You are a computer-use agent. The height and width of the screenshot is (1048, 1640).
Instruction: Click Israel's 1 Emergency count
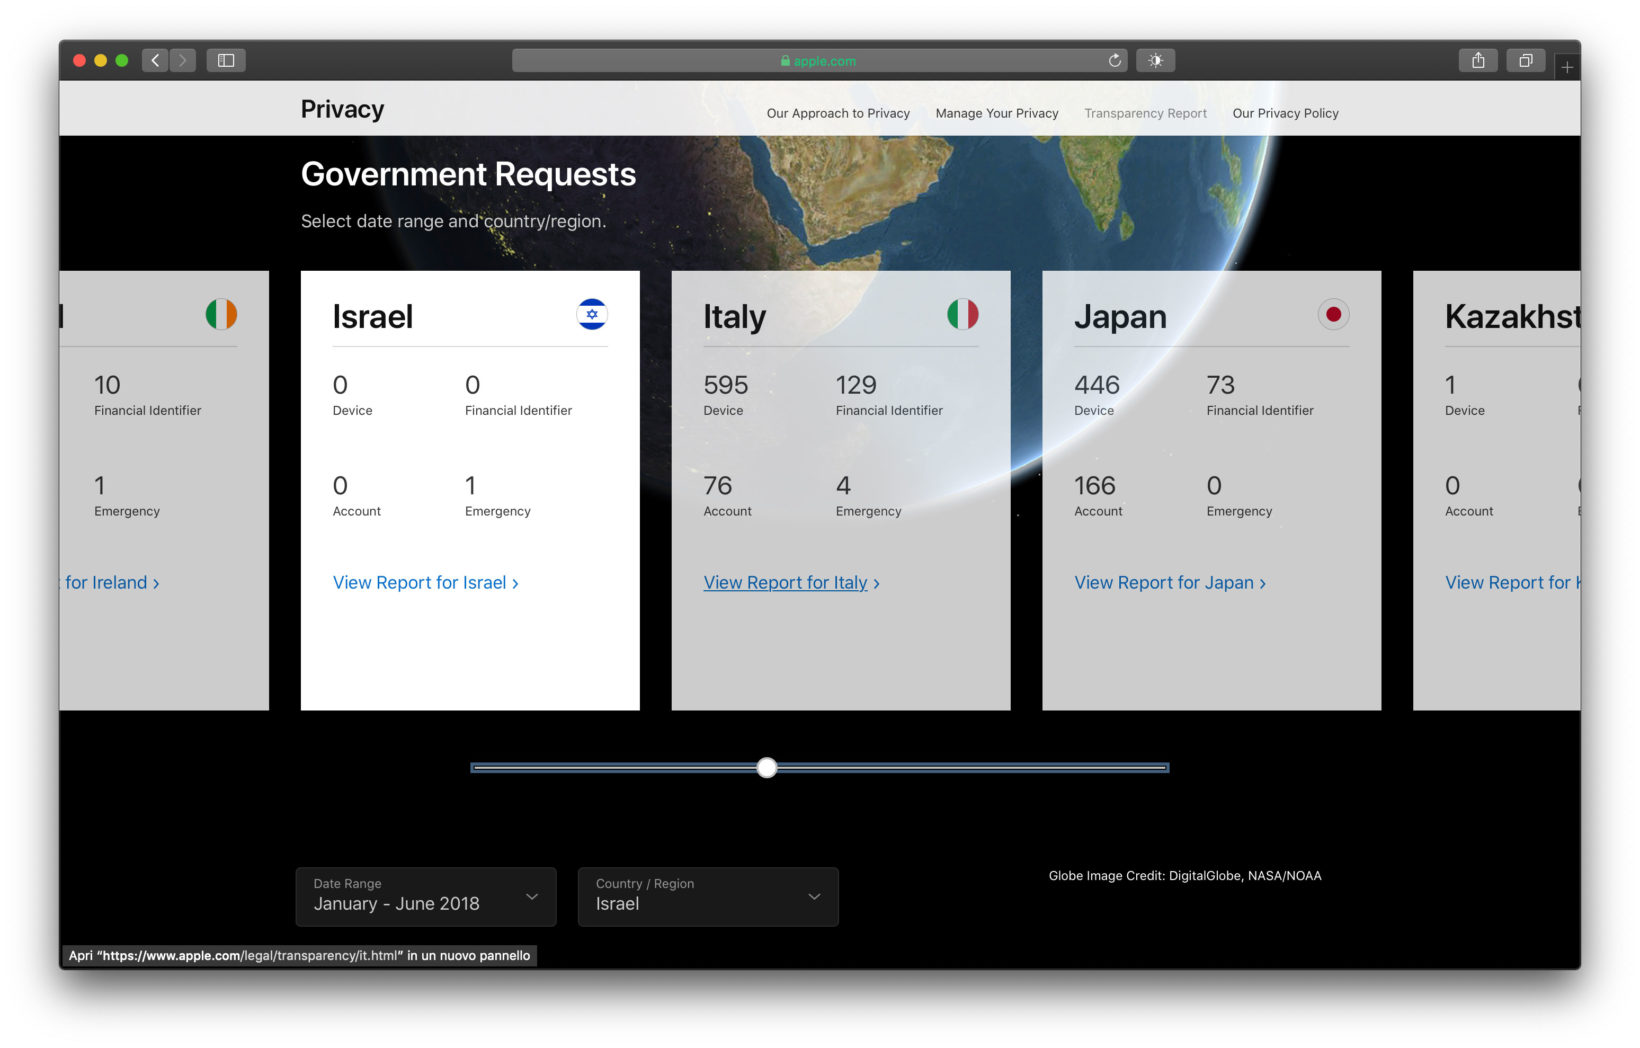[x=471, y=486]
